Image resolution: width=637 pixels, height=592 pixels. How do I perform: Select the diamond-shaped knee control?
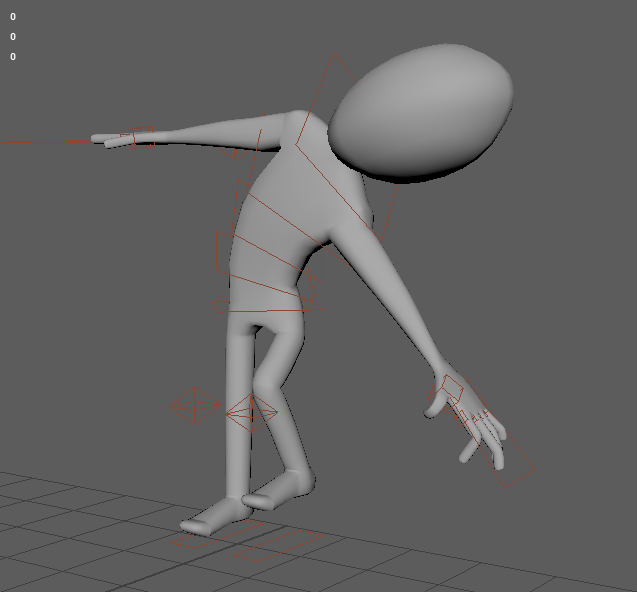[251, 412]
